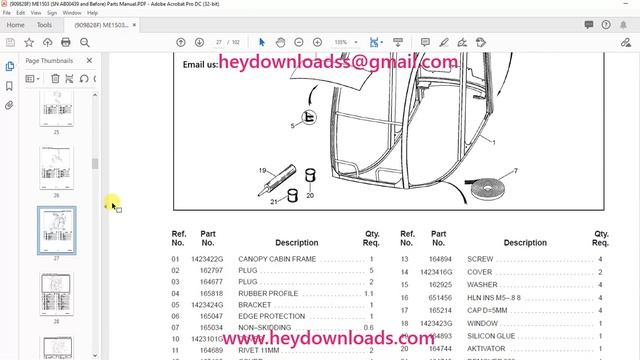Select page 28 thumbnail
Image resolution: width=640 pixels, height=360 pixels.
56,294
